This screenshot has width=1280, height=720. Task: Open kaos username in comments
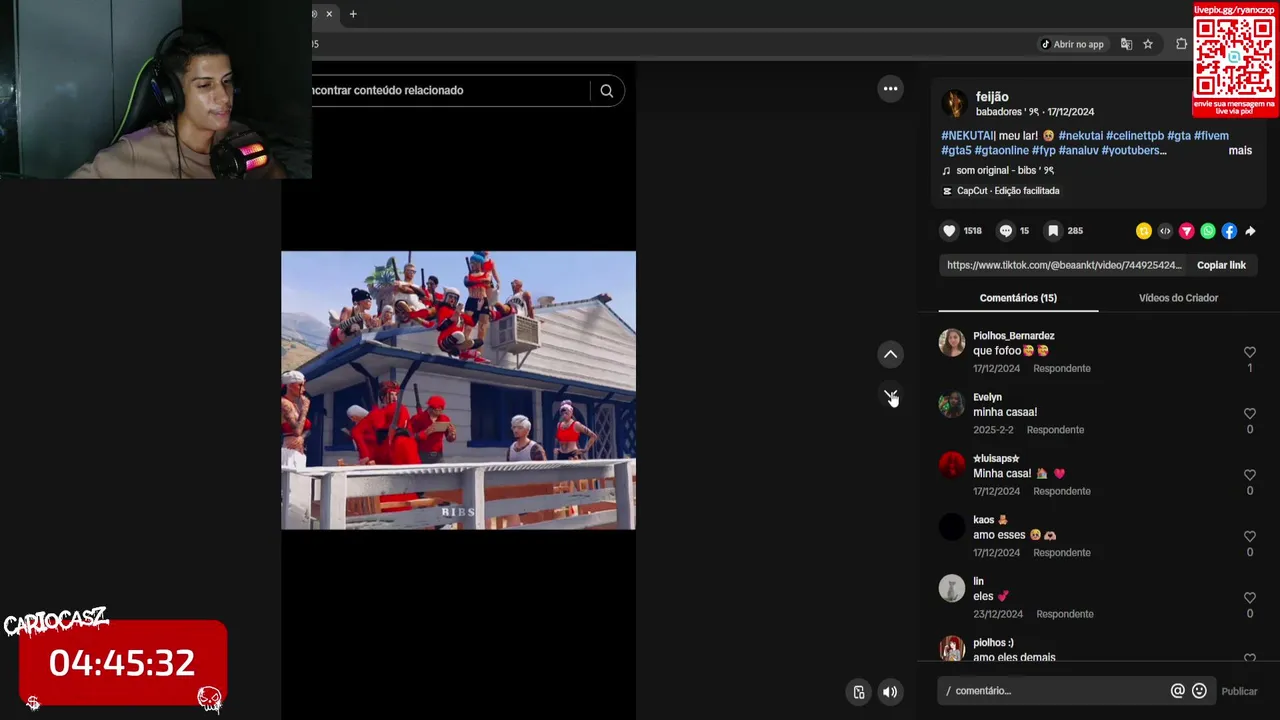pyautogui.click(x=984, y=520)
